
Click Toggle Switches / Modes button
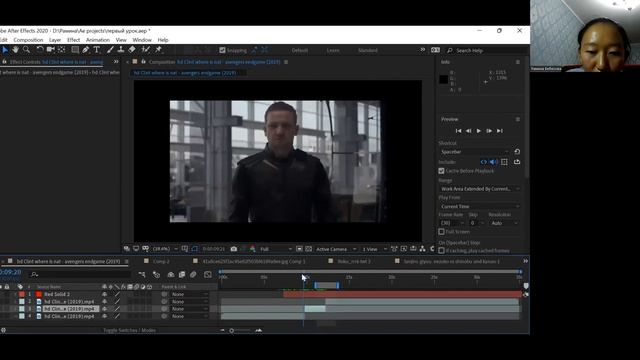[129, 330]
